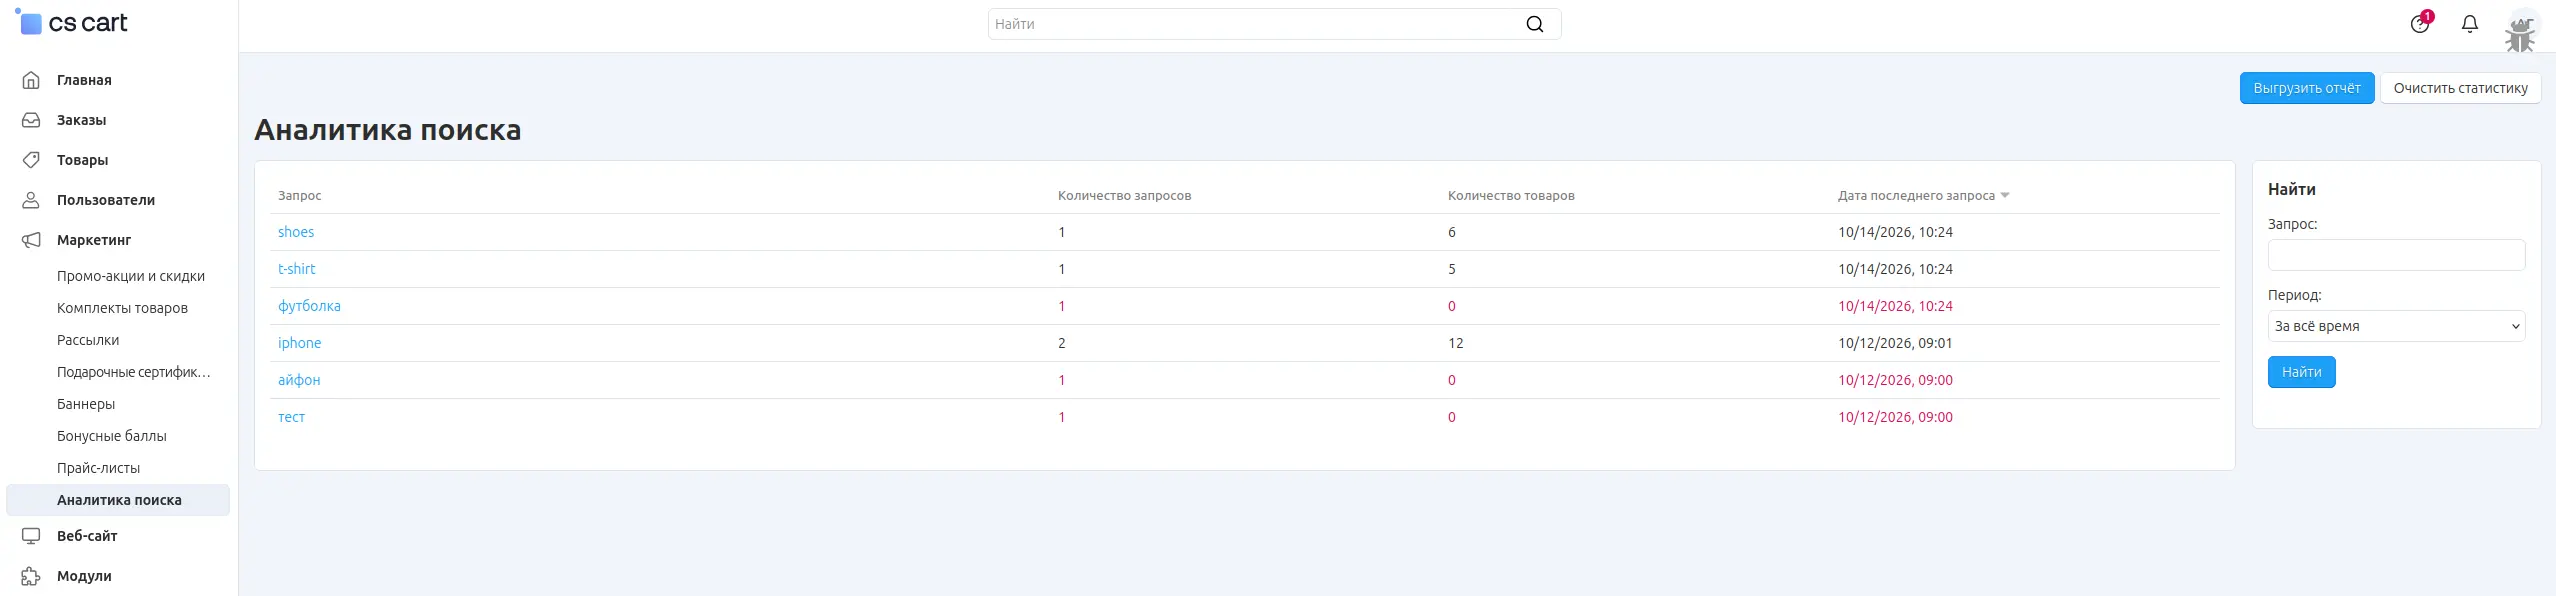Image resolution: width=2556 pixels, height=596 pixels.
Task: Click the magnifier search icon in top bar
Action: click(x=1535, y=24)
